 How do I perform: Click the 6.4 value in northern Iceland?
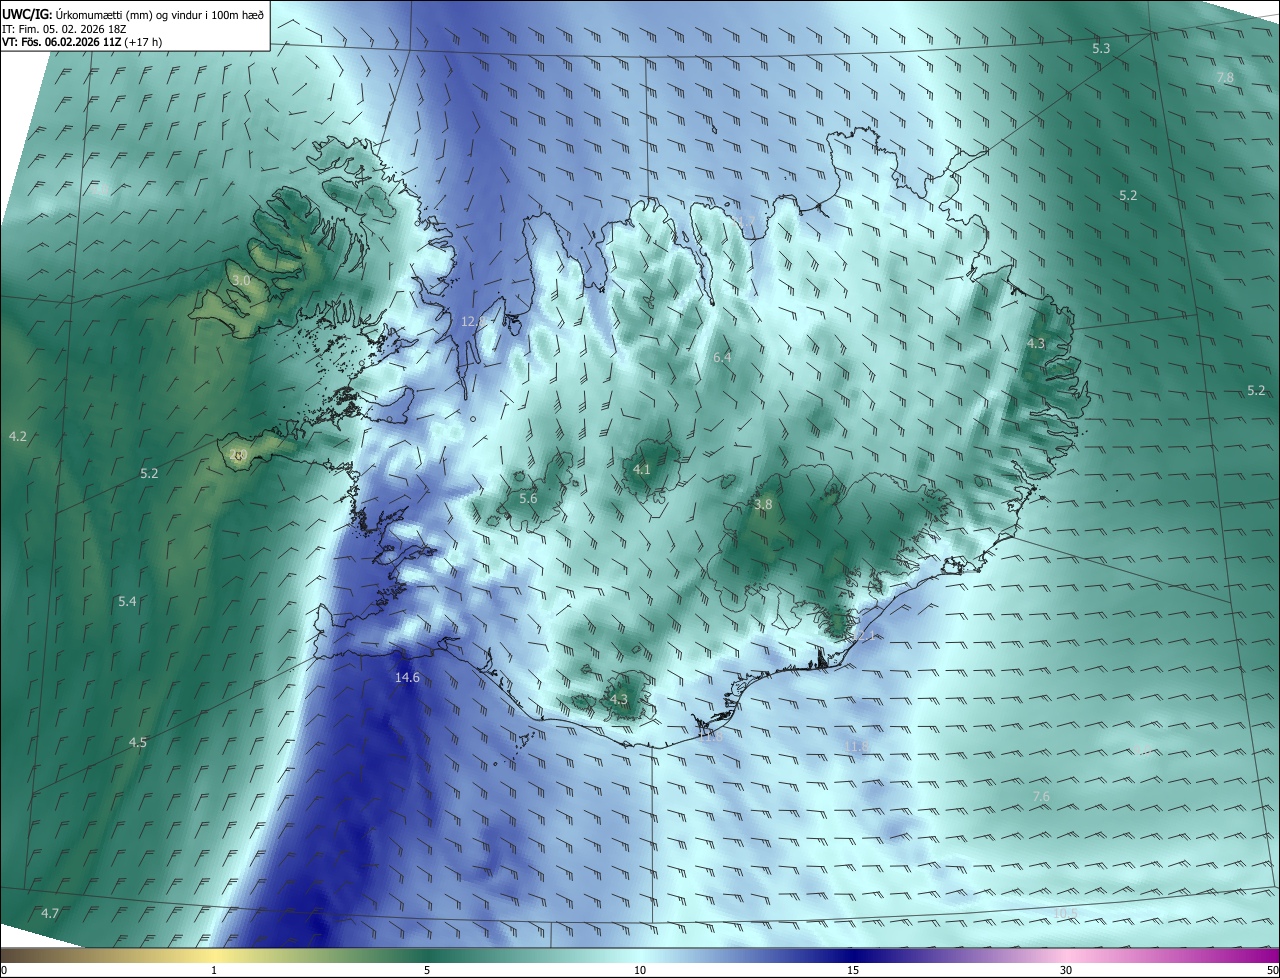coord(722,357)
